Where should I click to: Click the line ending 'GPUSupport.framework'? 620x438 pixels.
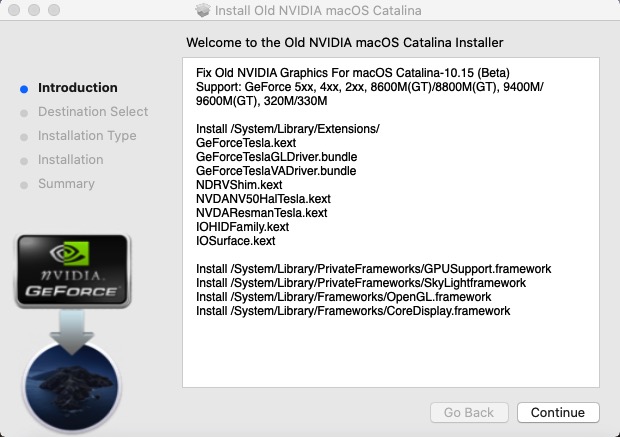pyautogui.click(x=373, y=269)
